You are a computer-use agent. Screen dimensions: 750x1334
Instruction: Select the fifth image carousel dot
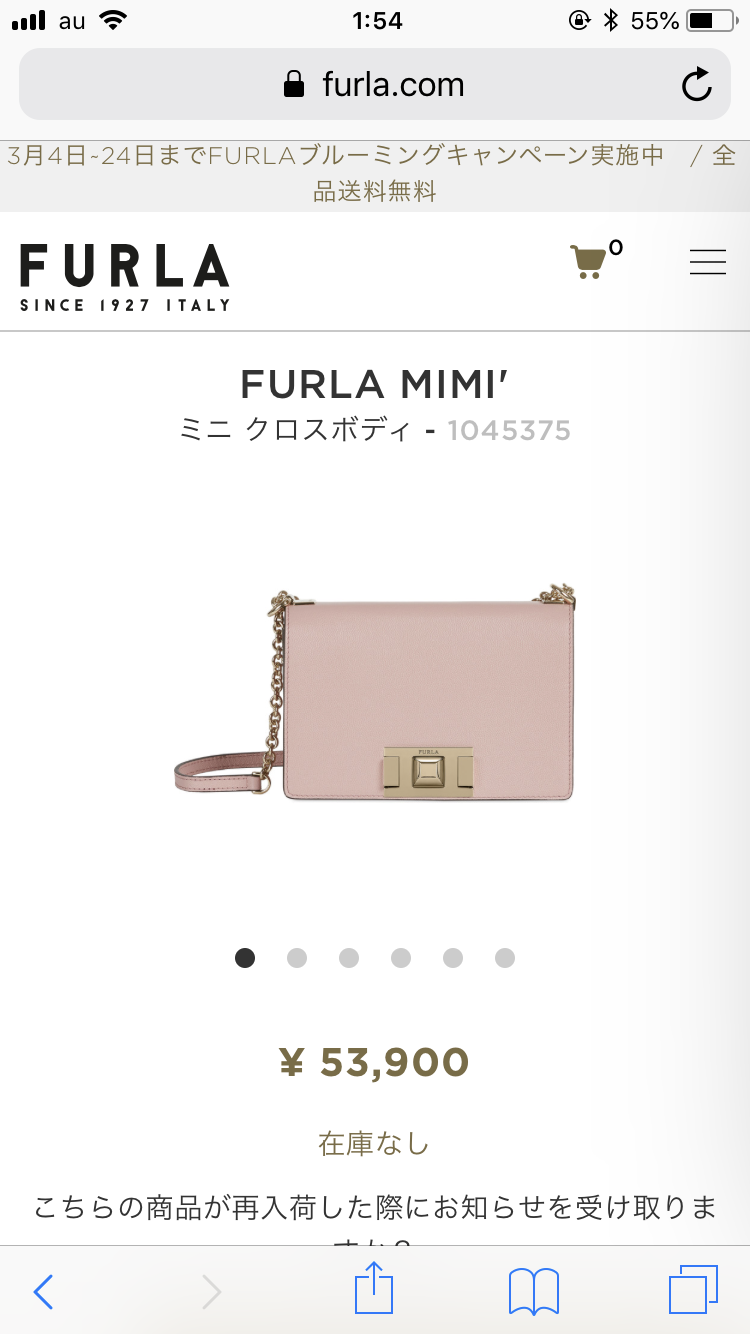(453, 958)
